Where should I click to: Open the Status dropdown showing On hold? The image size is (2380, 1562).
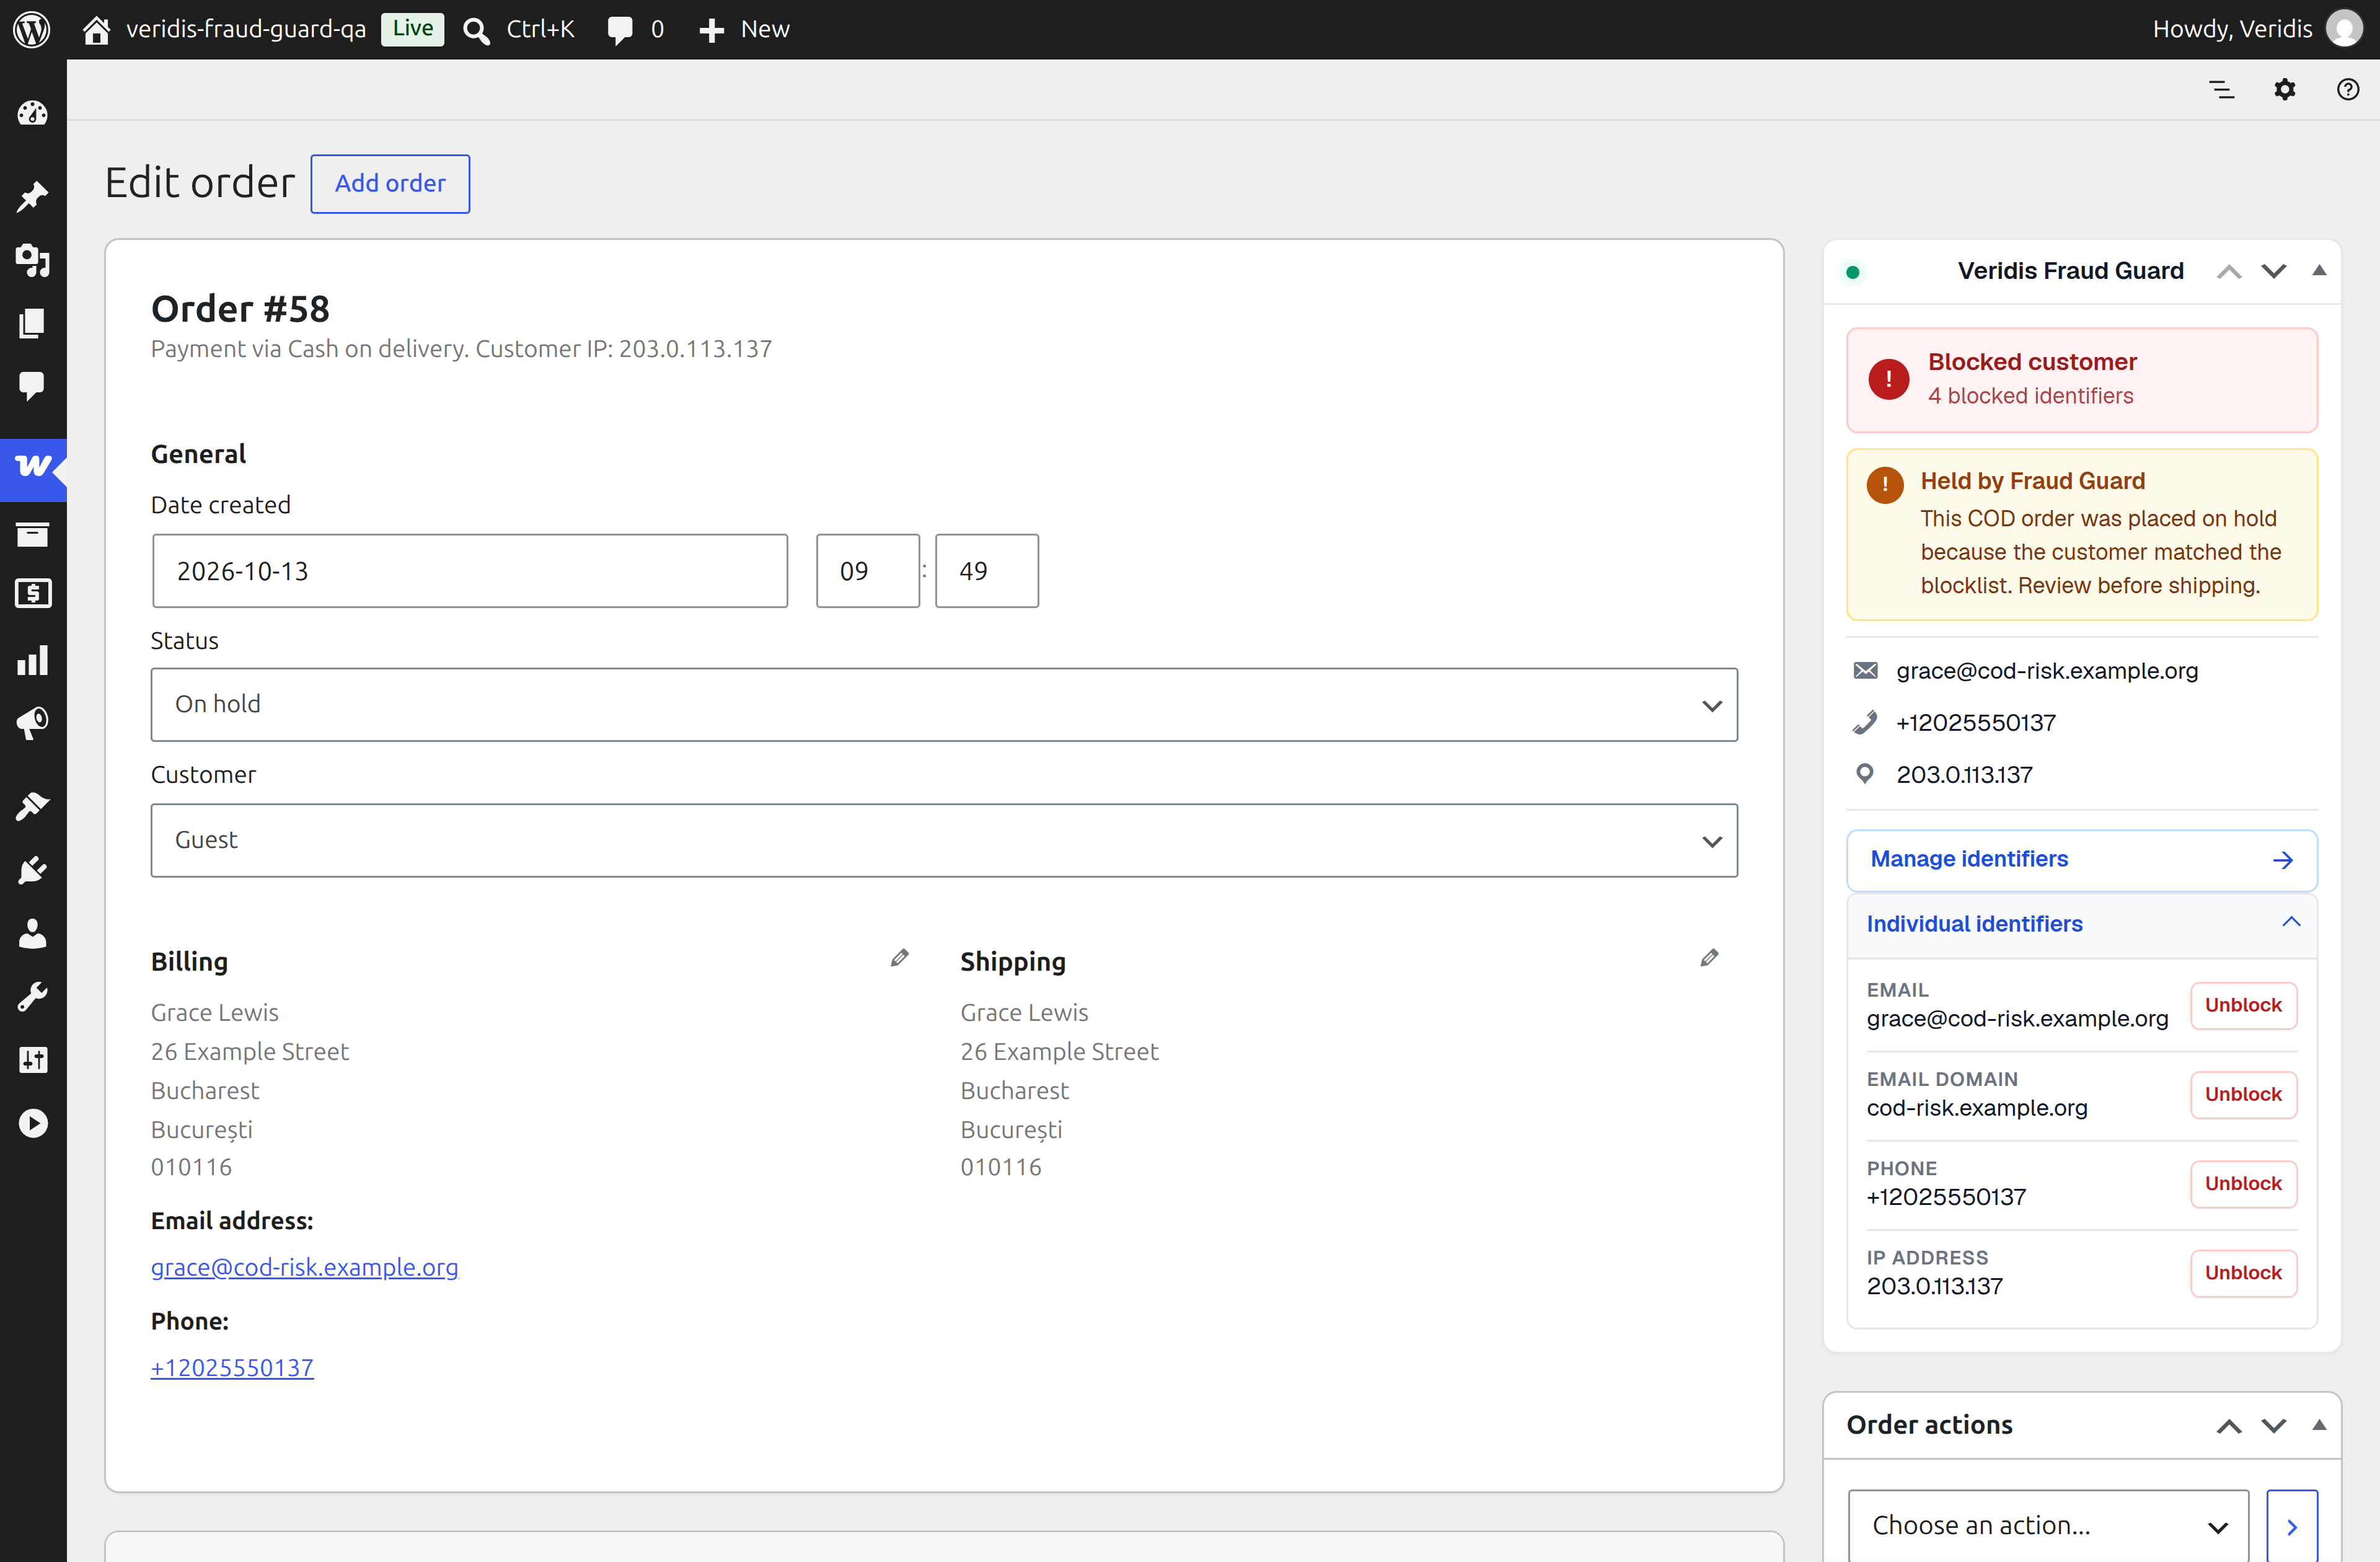pyautogui.click(x=943, y=705)
